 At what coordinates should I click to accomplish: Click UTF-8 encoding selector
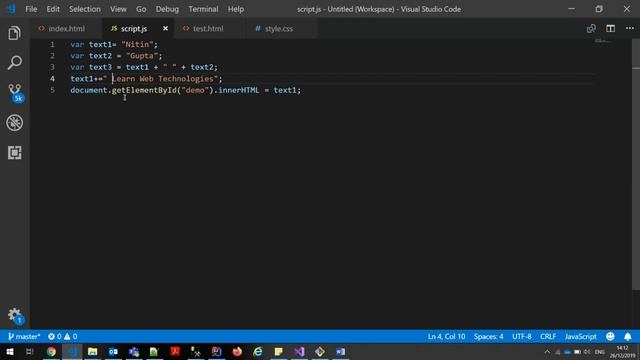coord(522,336)
